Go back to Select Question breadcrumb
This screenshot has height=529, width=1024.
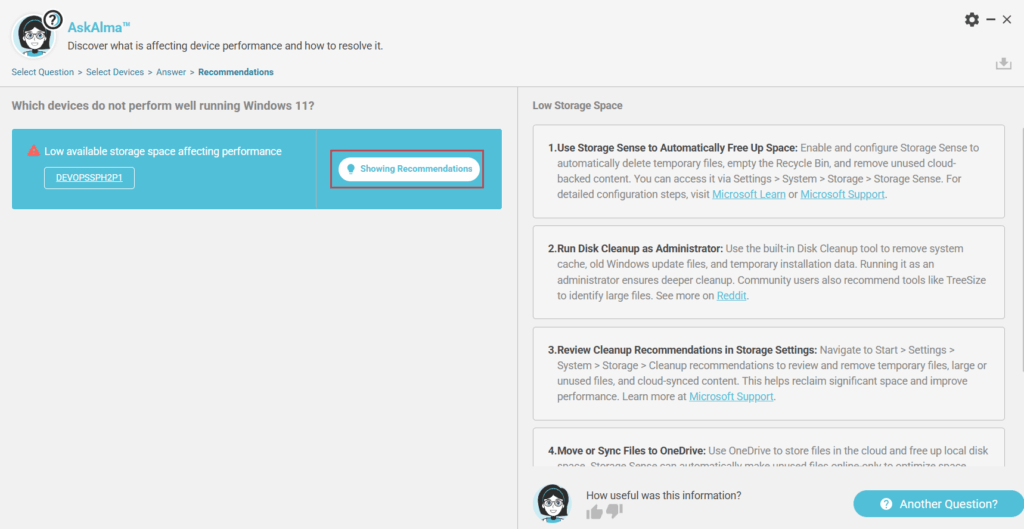43,72
